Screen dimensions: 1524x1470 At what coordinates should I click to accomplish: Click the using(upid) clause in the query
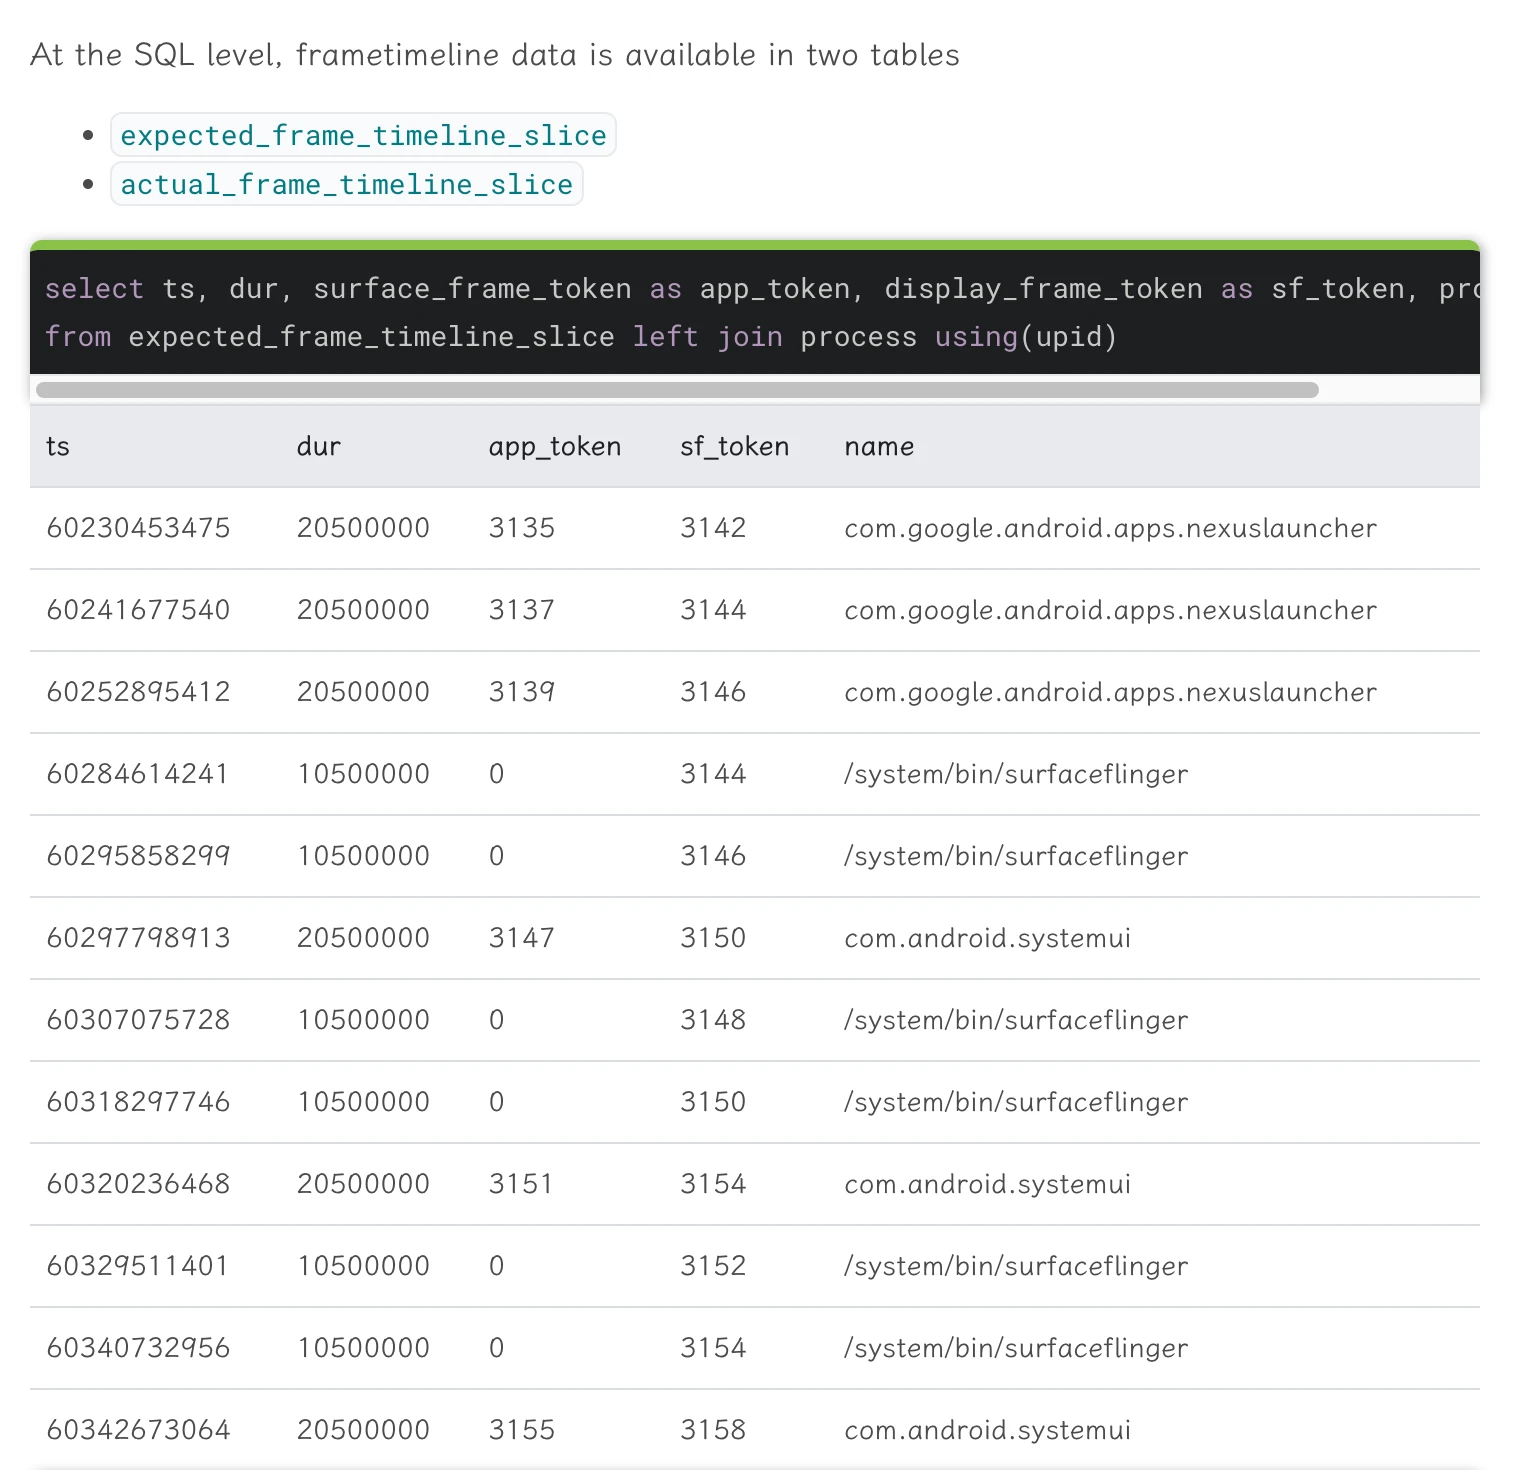tap(1024, 337)
